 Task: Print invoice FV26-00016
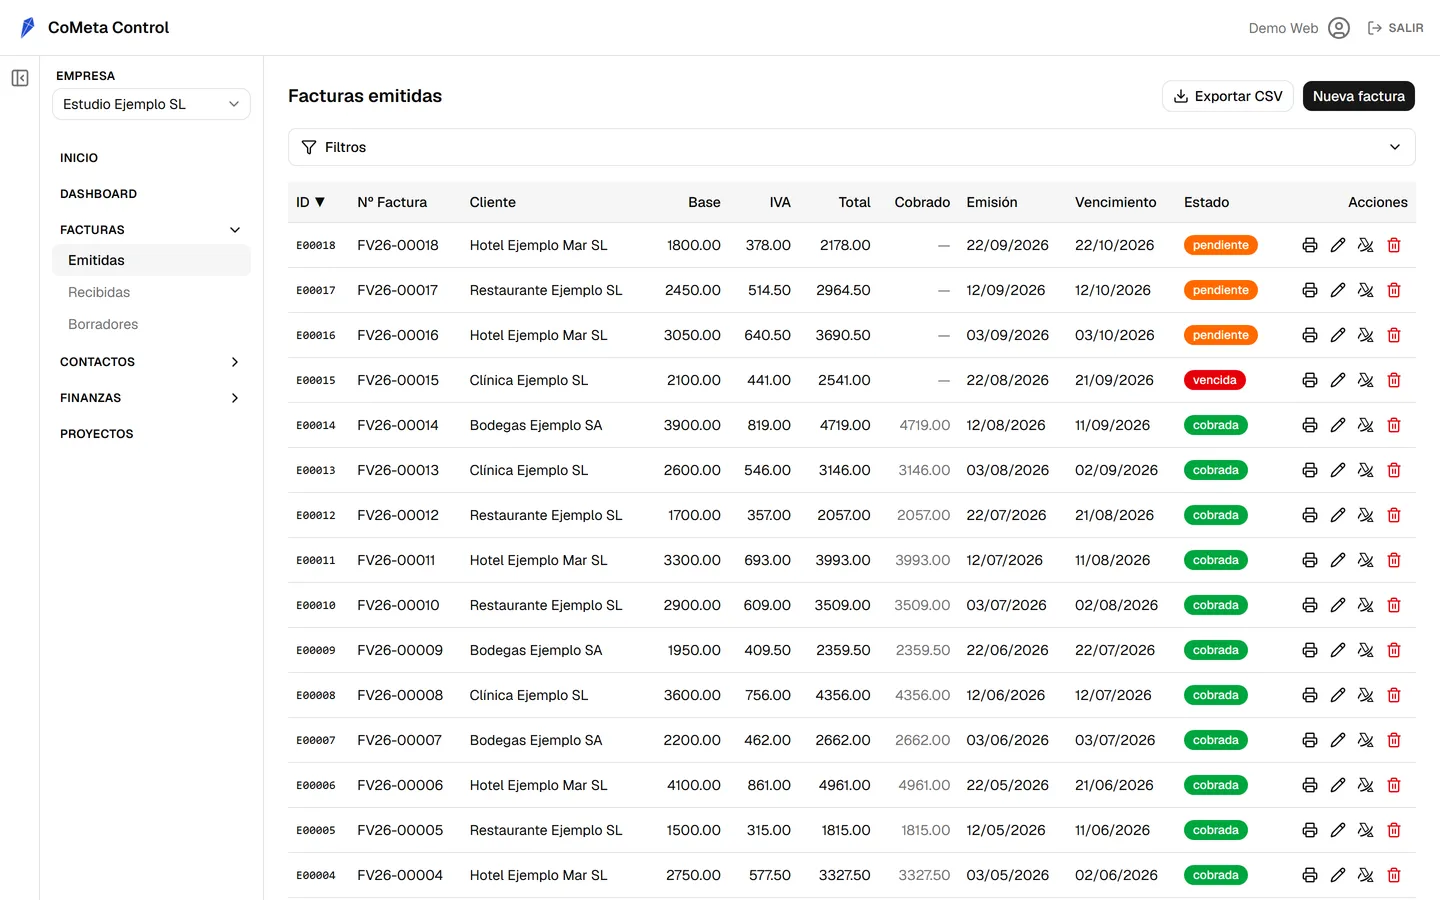(1310, 335)
